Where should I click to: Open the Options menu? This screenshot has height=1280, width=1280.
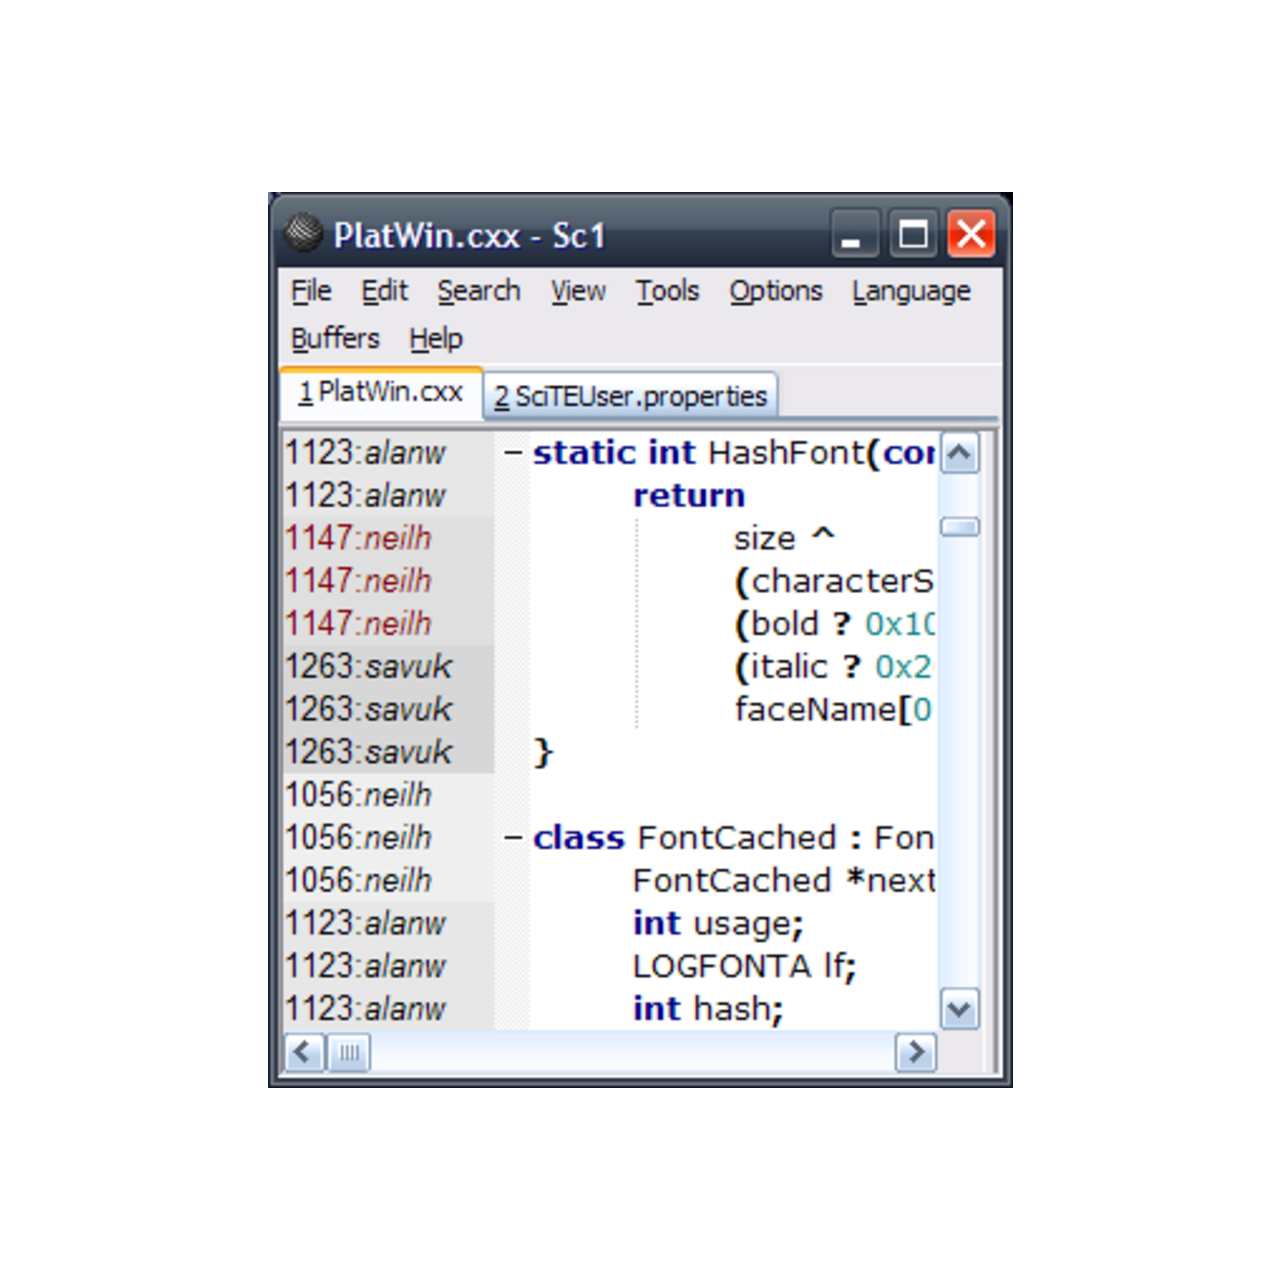(x=775, y=291)
